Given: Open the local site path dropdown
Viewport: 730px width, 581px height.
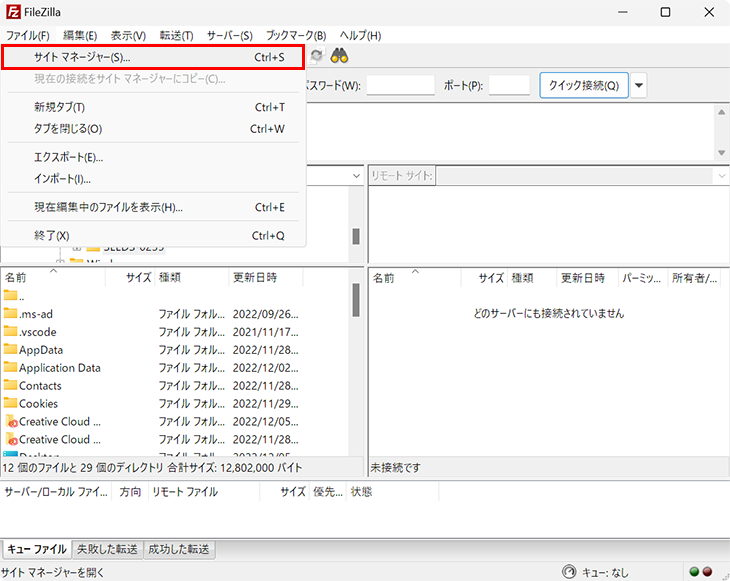Looking at the screenshot, I should pyautogui.click(x=356, y=176).
